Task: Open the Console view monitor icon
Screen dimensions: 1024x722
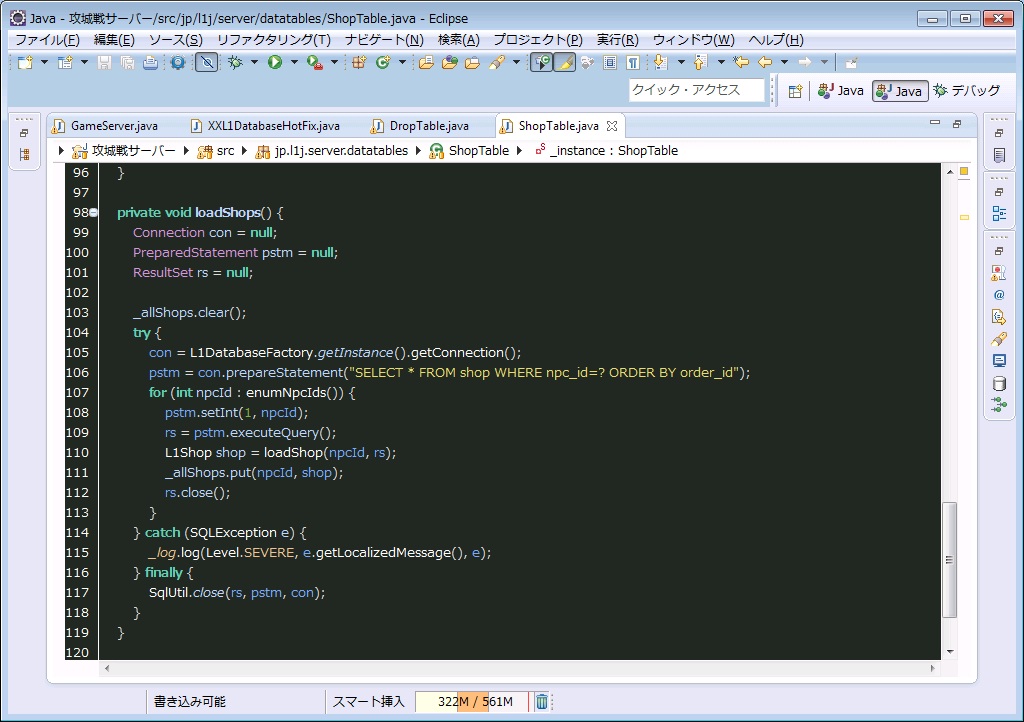Action: pos(999,361)
